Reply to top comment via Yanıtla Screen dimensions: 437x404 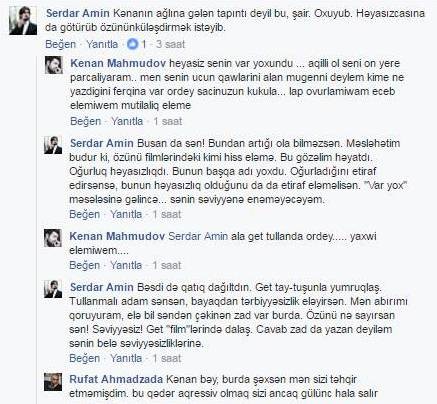point(102,44)
